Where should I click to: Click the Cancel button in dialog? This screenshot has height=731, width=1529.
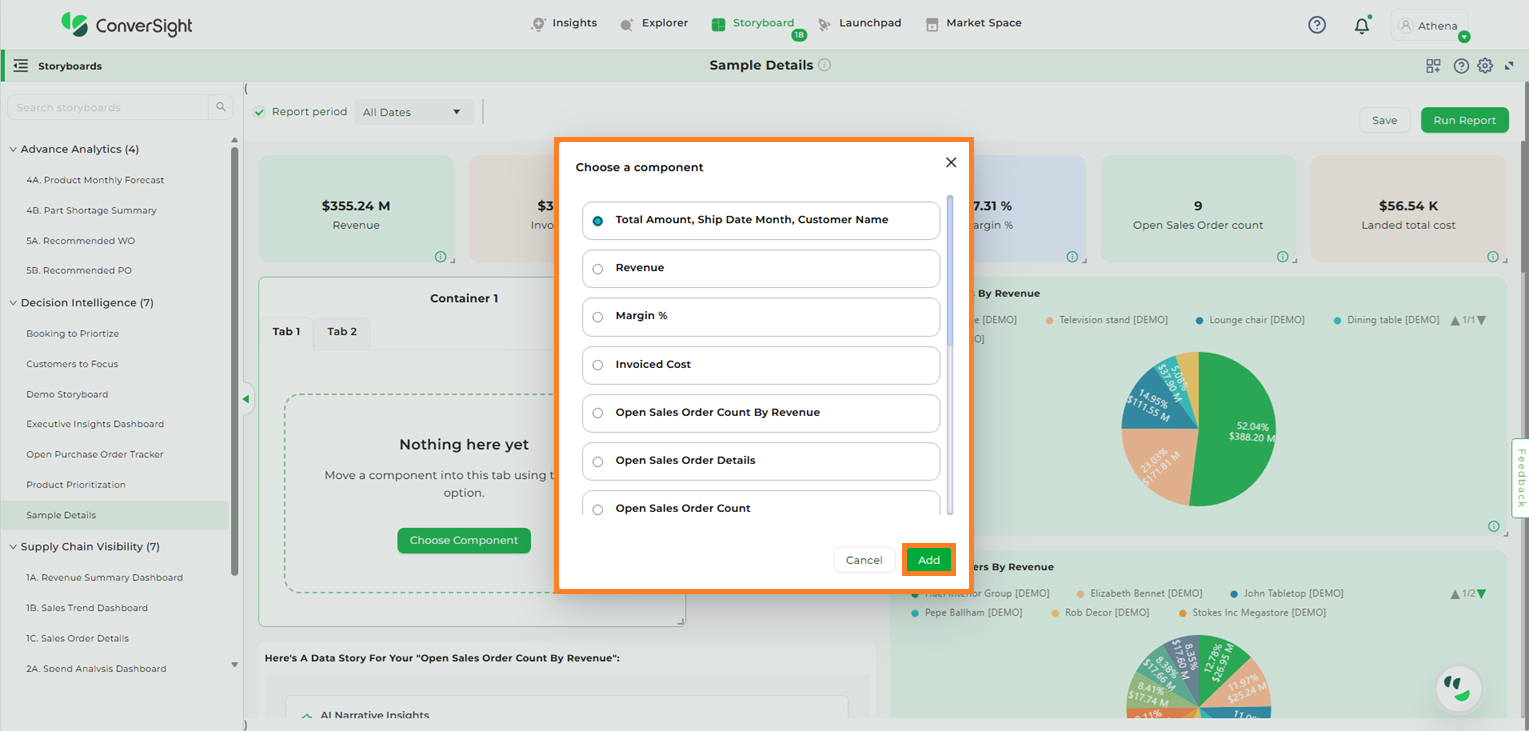(863, 560)
